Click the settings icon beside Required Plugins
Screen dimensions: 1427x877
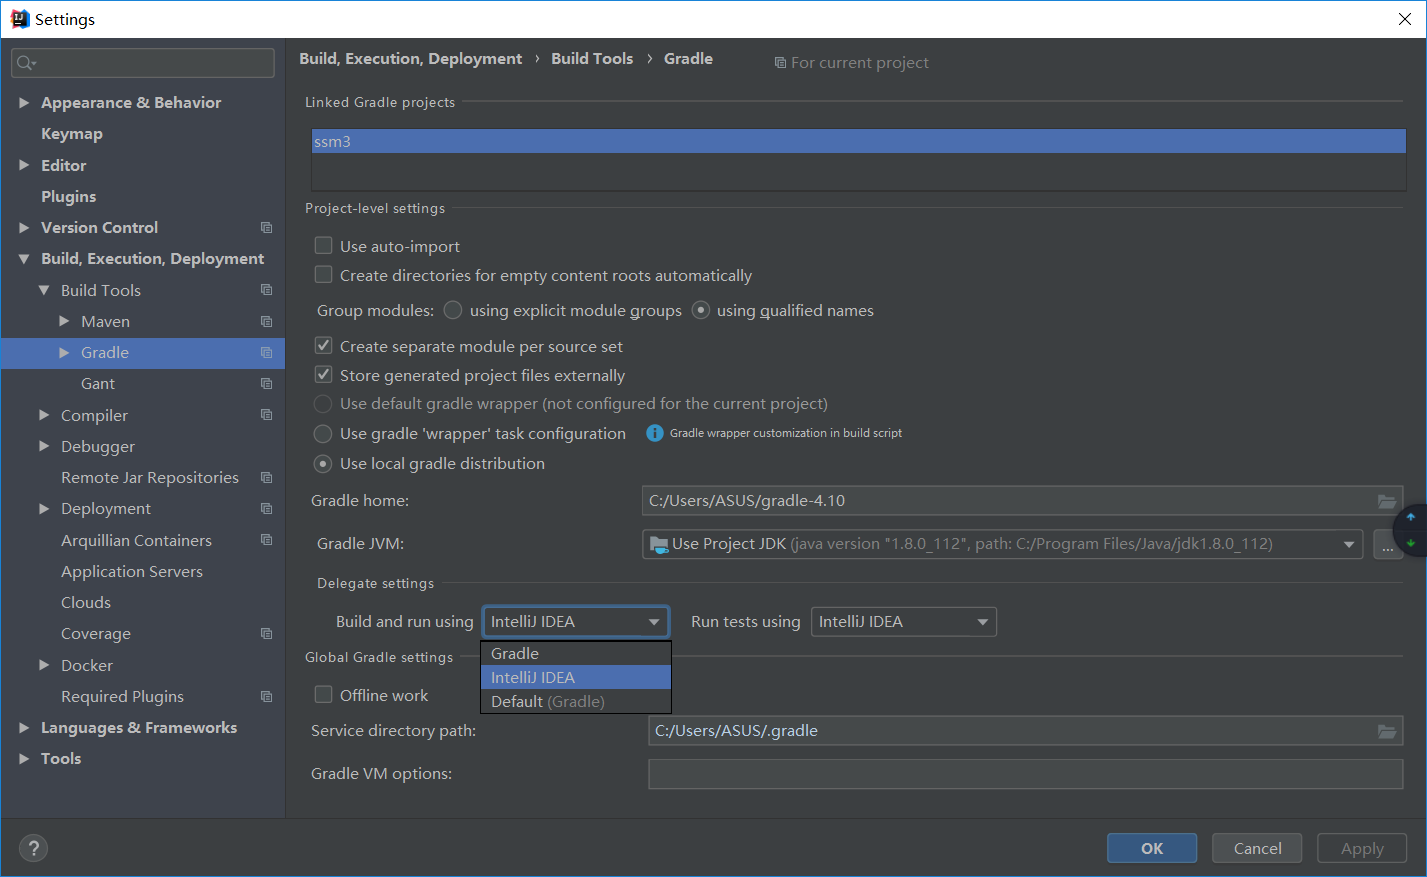(266, 696)
